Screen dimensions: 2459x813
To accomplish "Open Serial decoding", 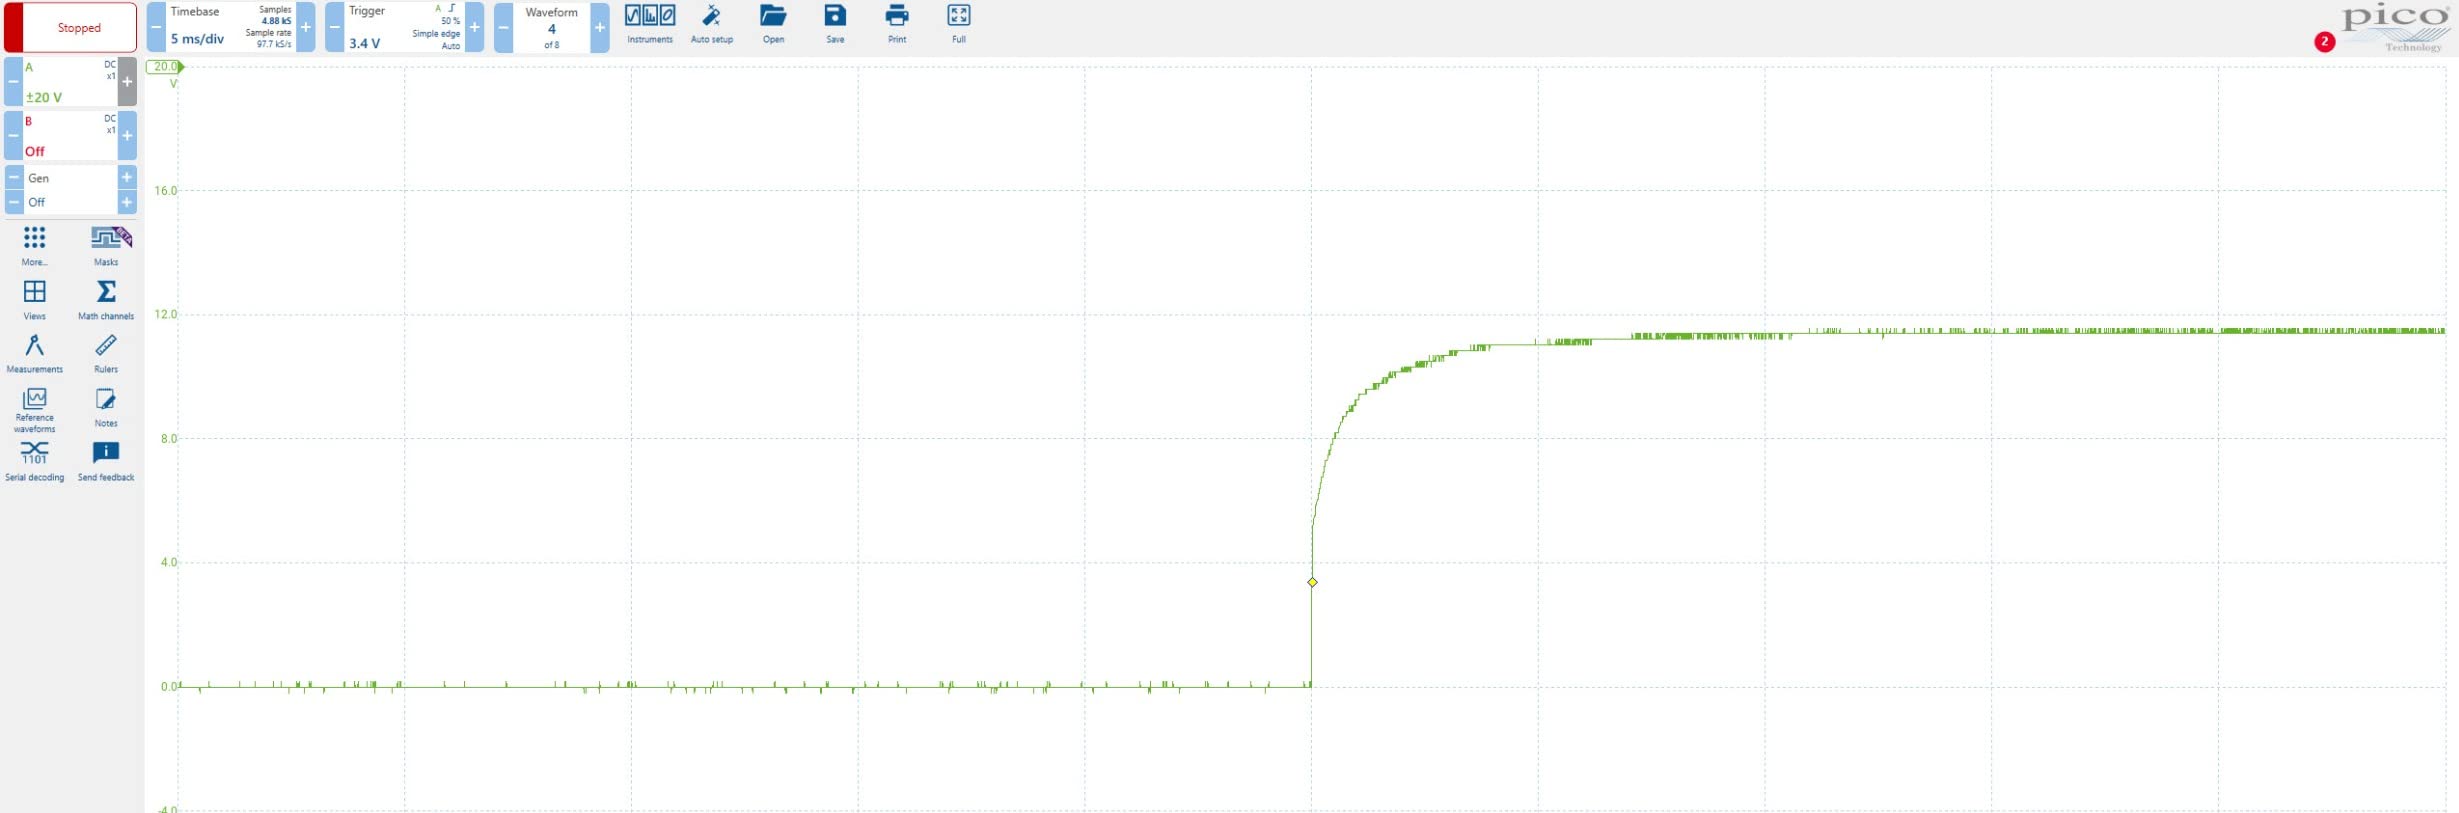I will pos(35,462).
